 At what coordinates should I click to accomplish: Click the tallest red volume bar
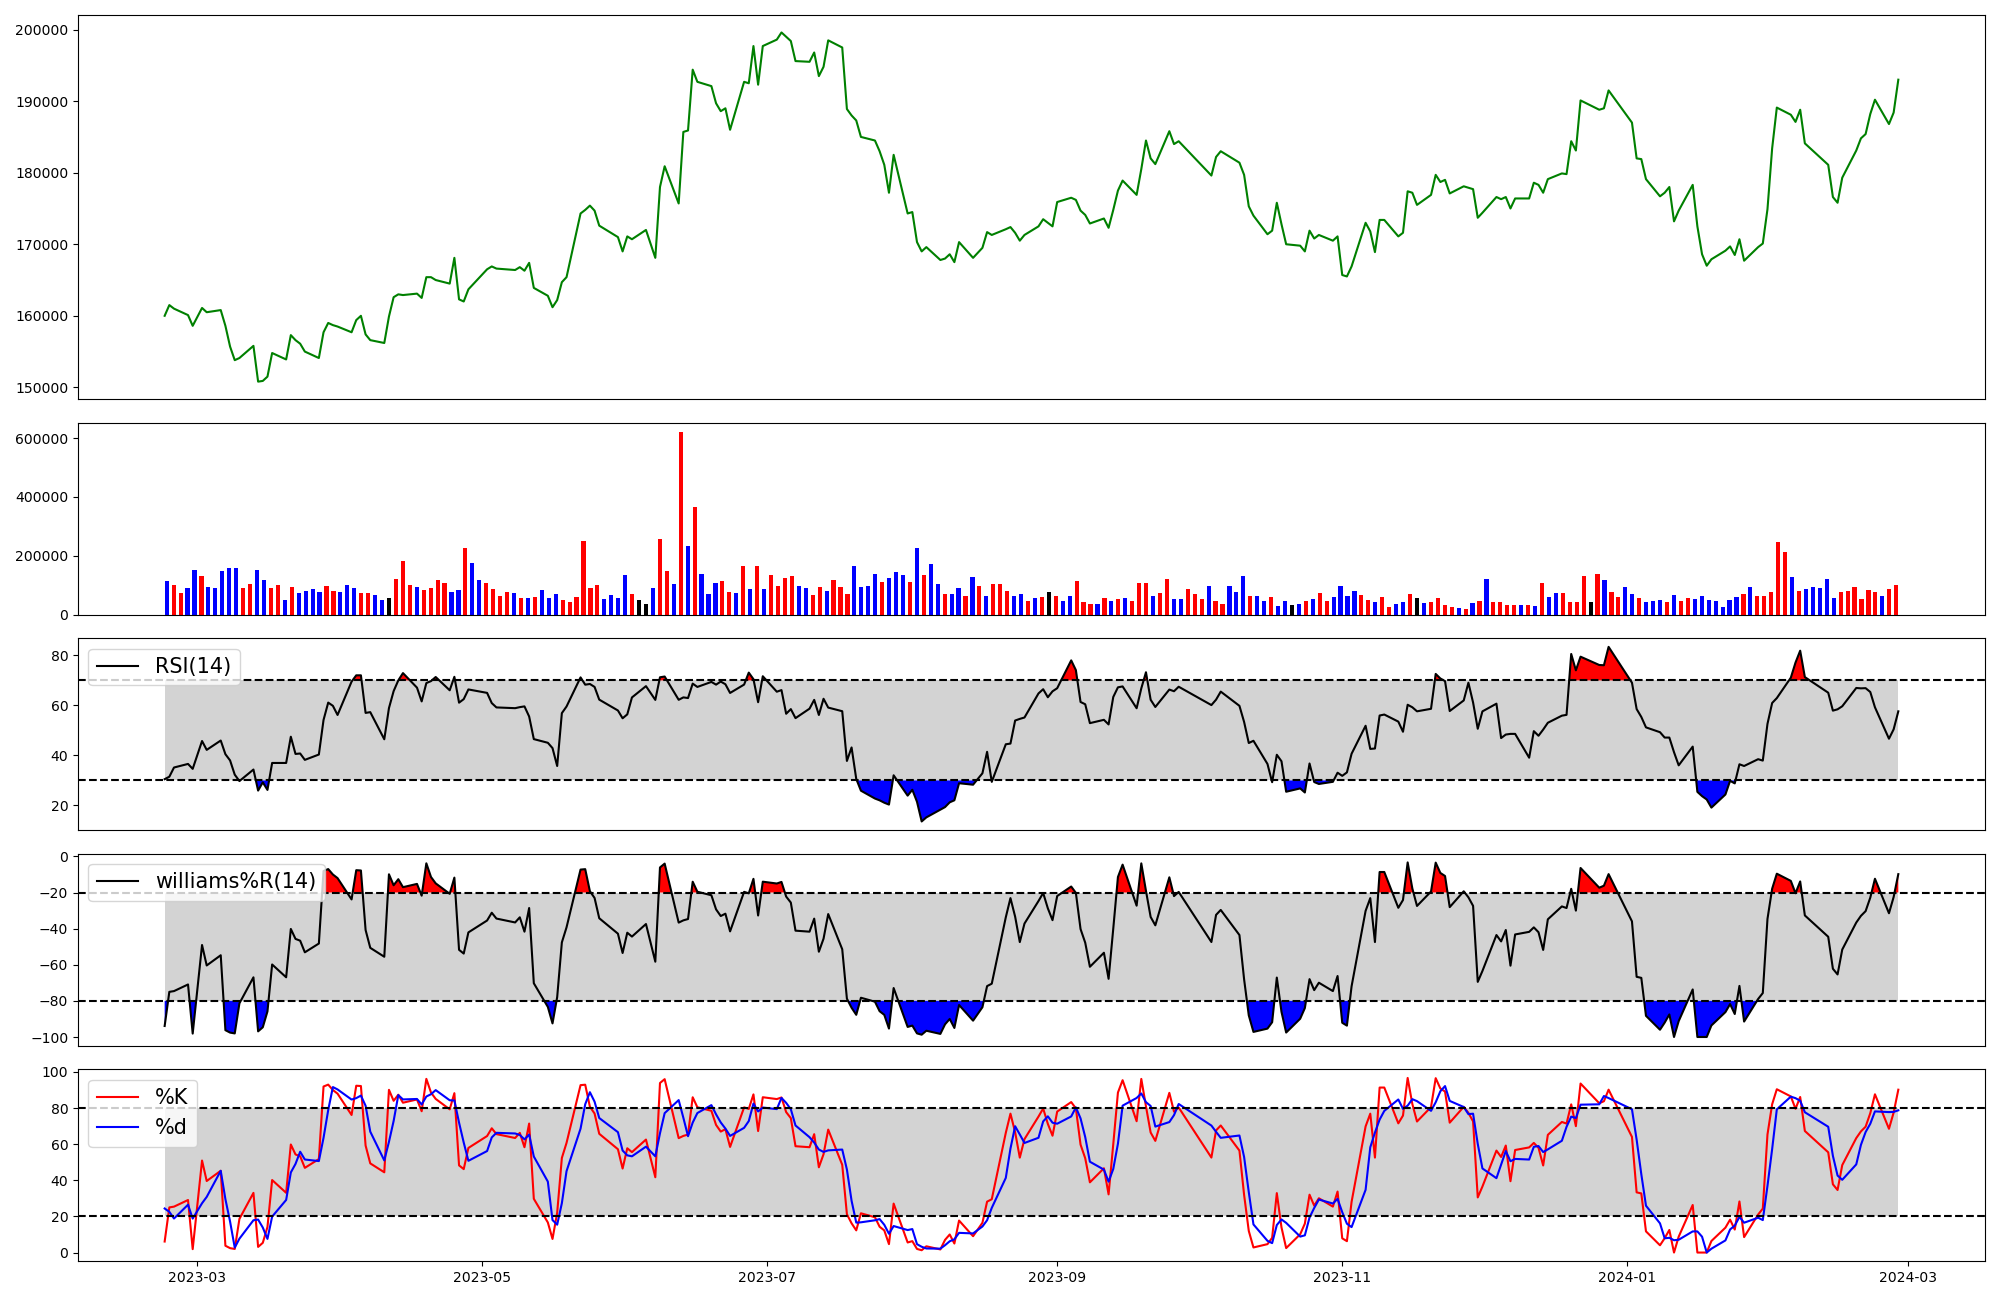[681, 523]
